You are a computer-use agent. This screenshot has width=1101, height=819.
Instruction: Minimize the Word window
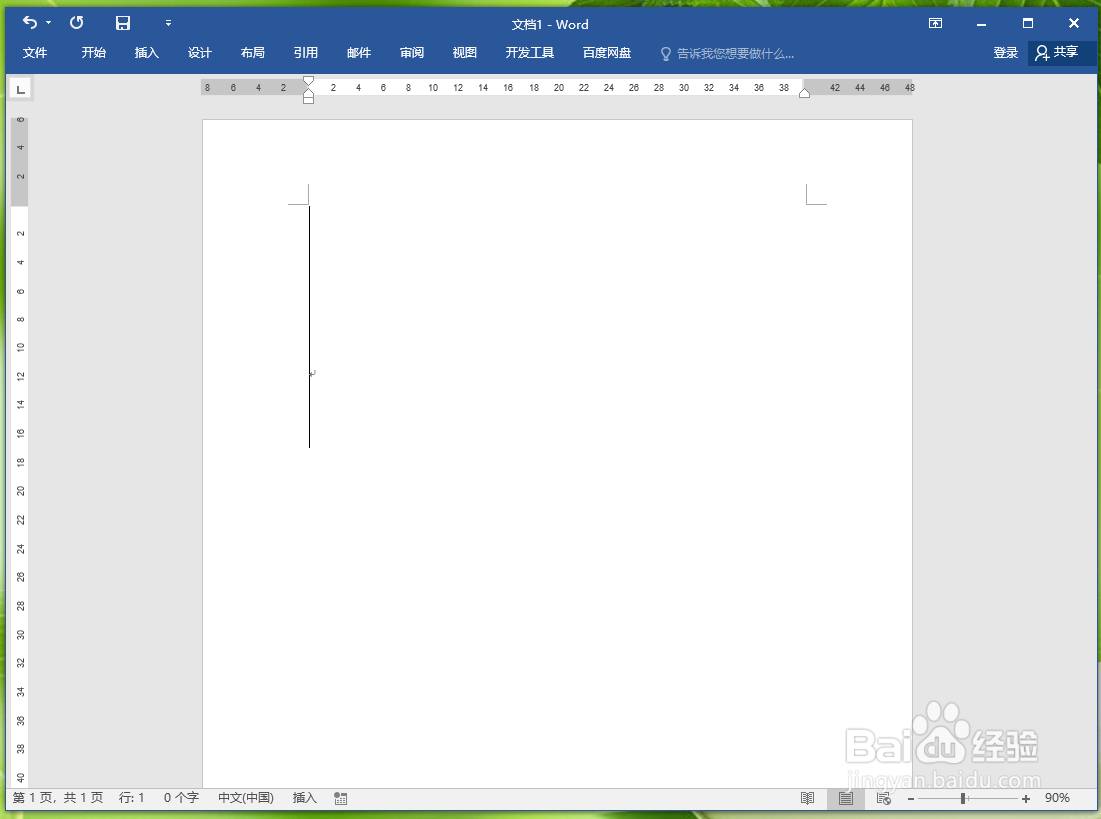pos(982,23)
